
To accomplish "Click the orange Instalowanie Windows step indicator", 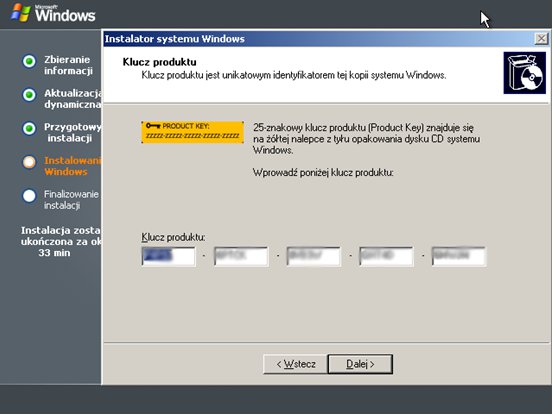I will coord(29,162).
